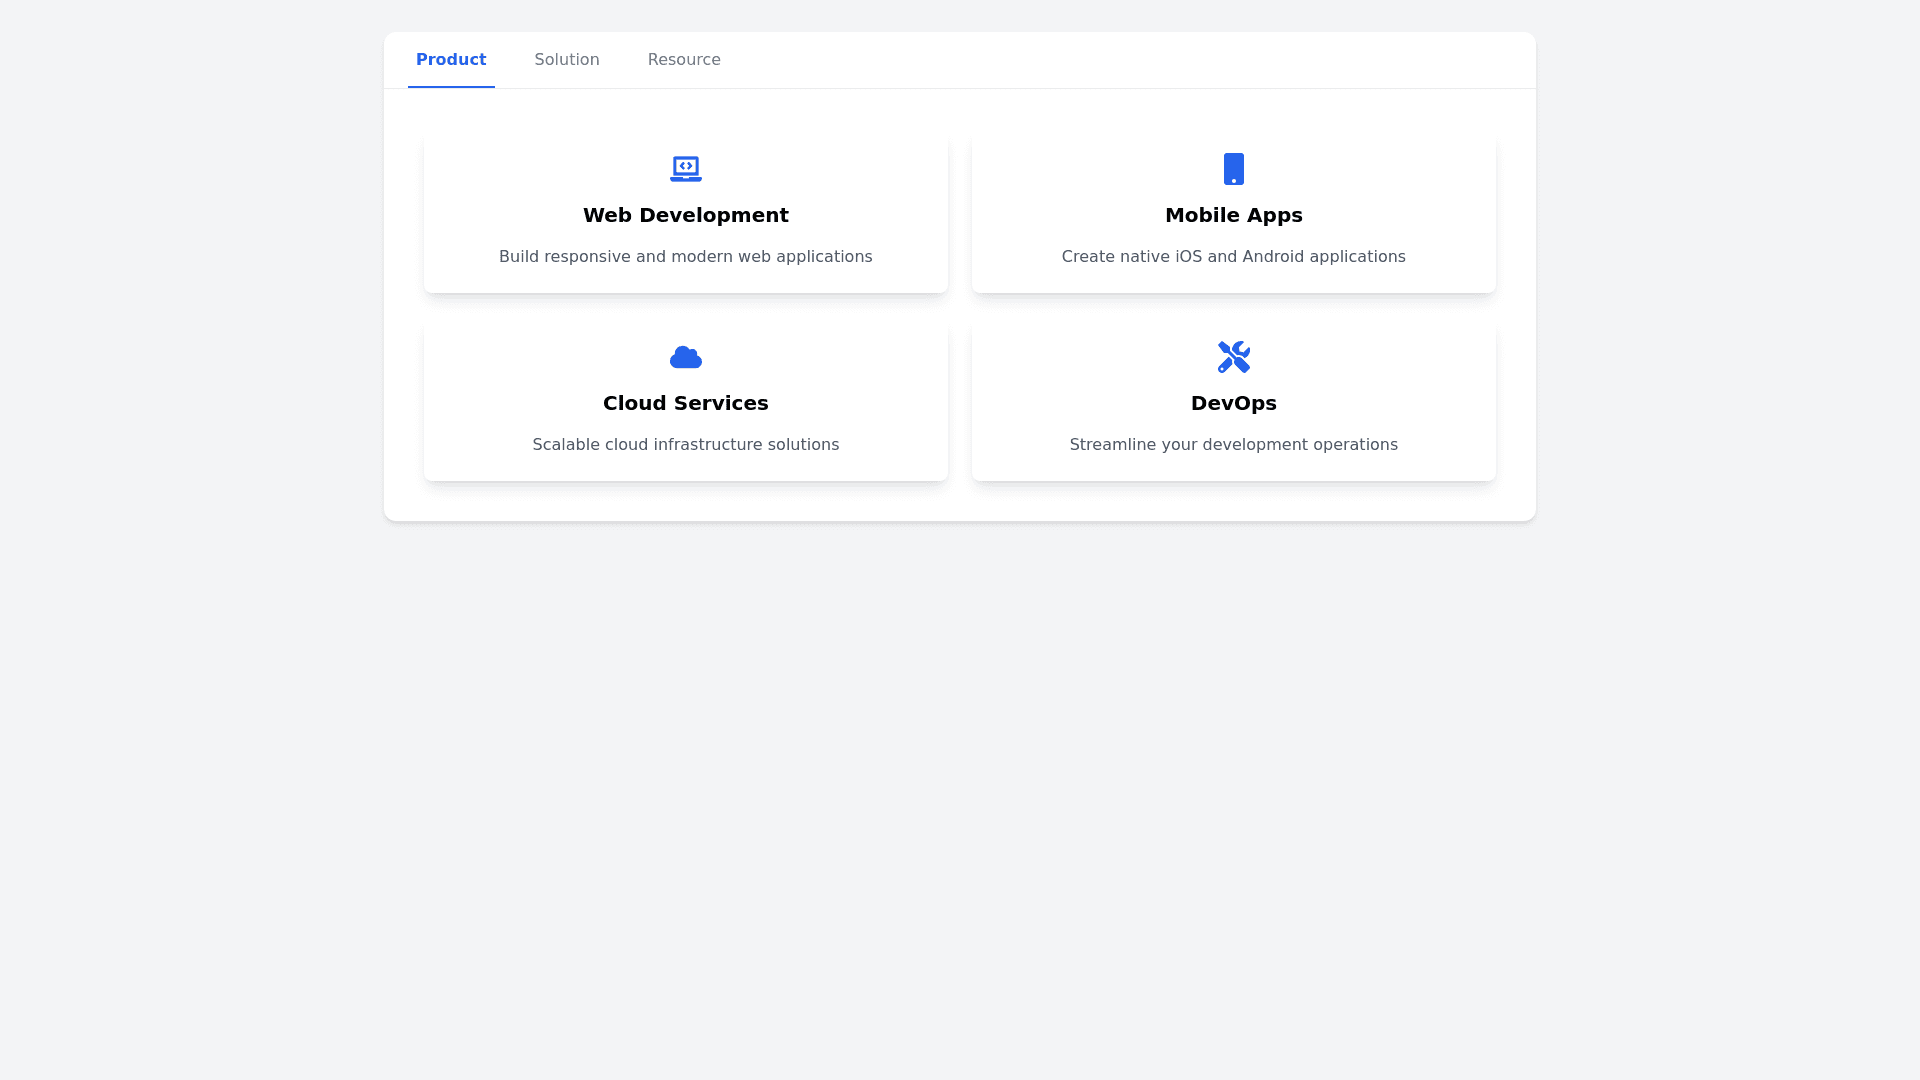Select the Resource tab

[x=684, y=60]
